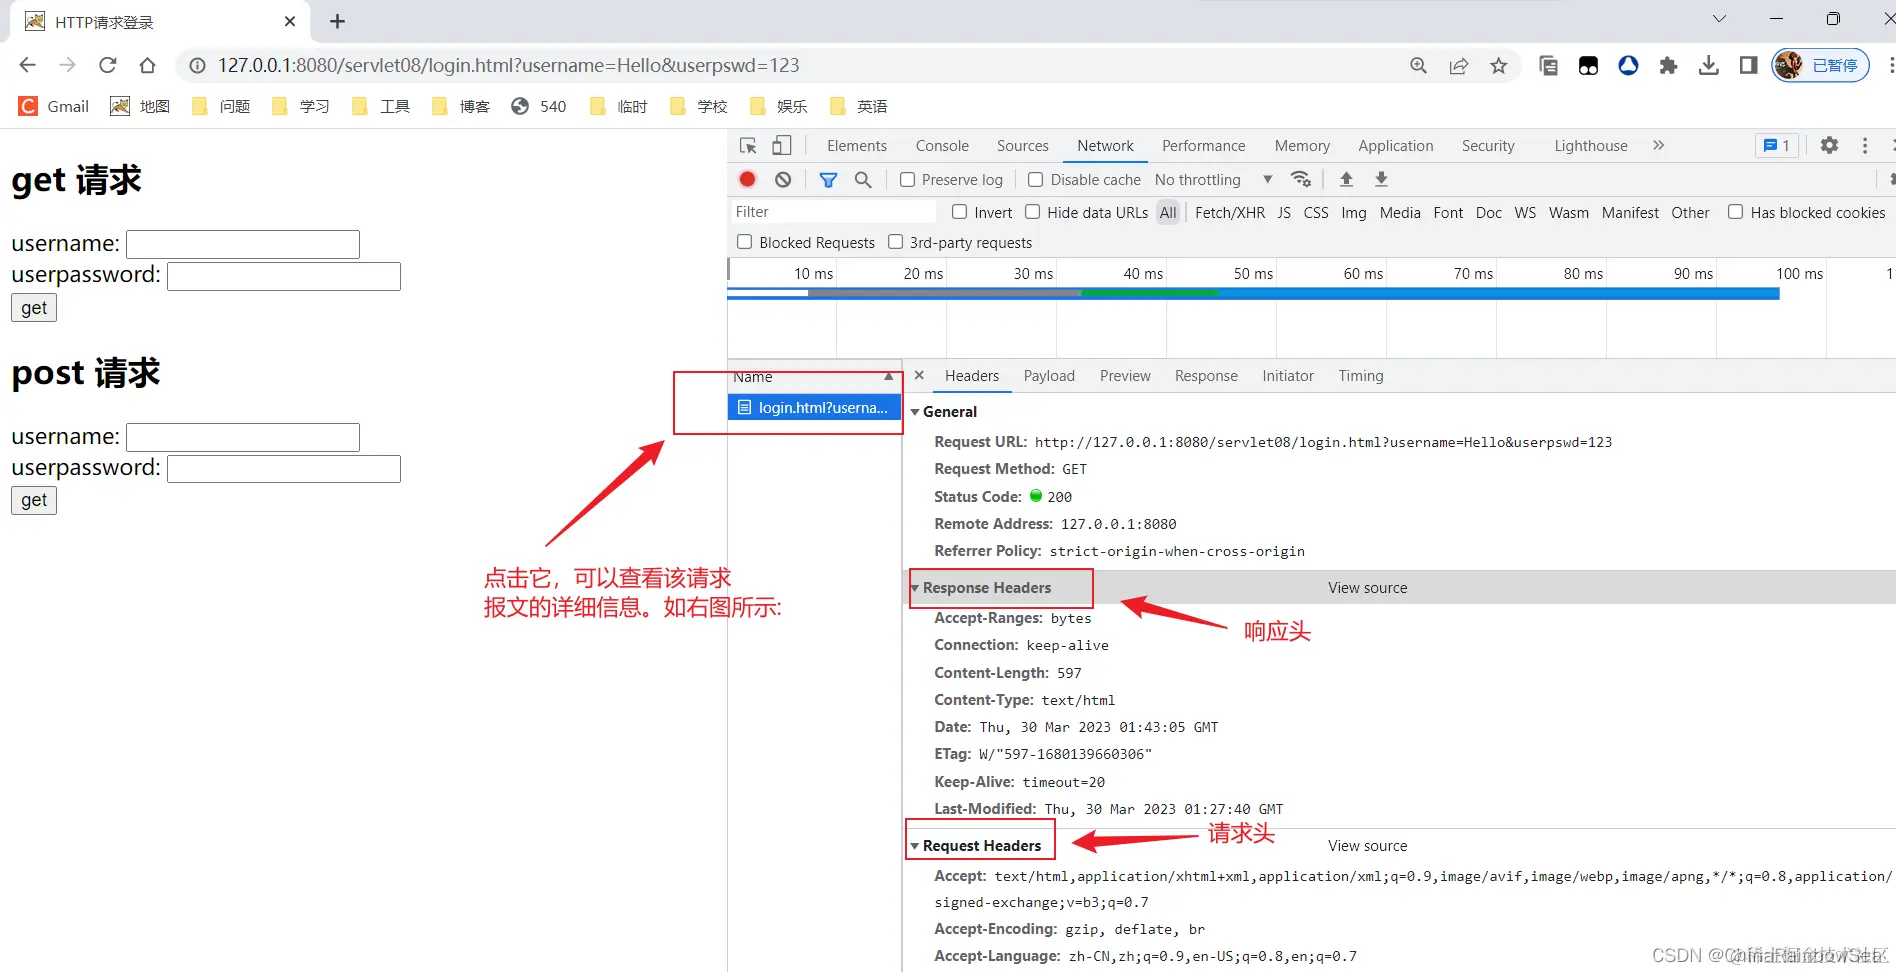Select login.html request row

click(814, 408)
